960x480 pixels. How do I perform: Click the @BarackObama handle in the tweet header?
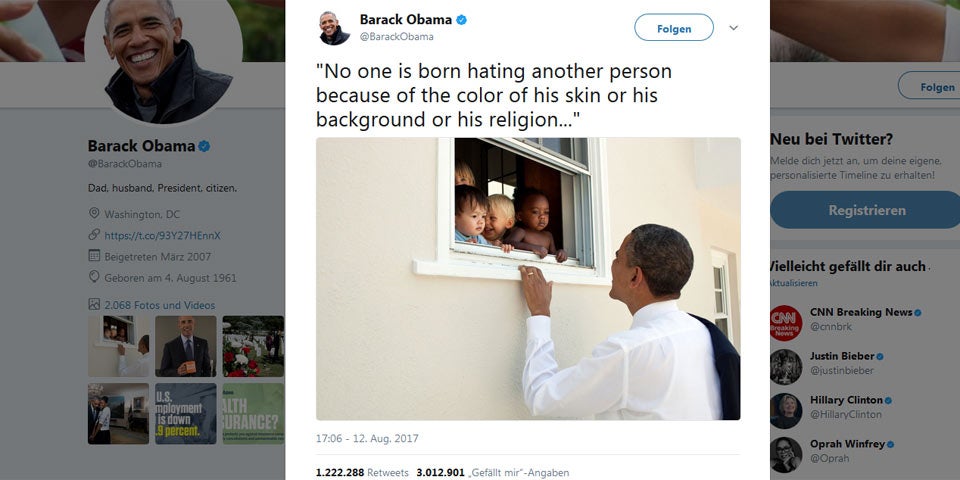[396, 37]
